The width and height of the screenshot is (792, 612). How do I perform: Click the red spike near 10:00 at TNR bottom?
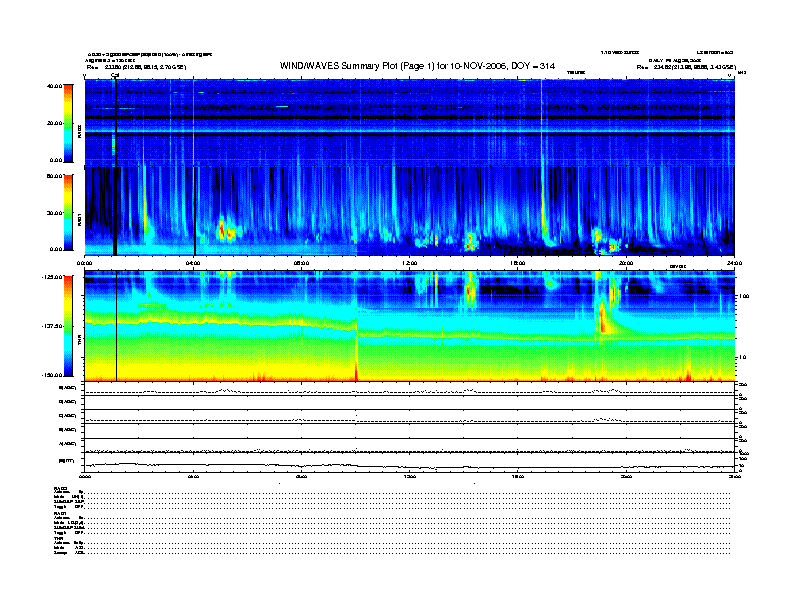(357, 371)
